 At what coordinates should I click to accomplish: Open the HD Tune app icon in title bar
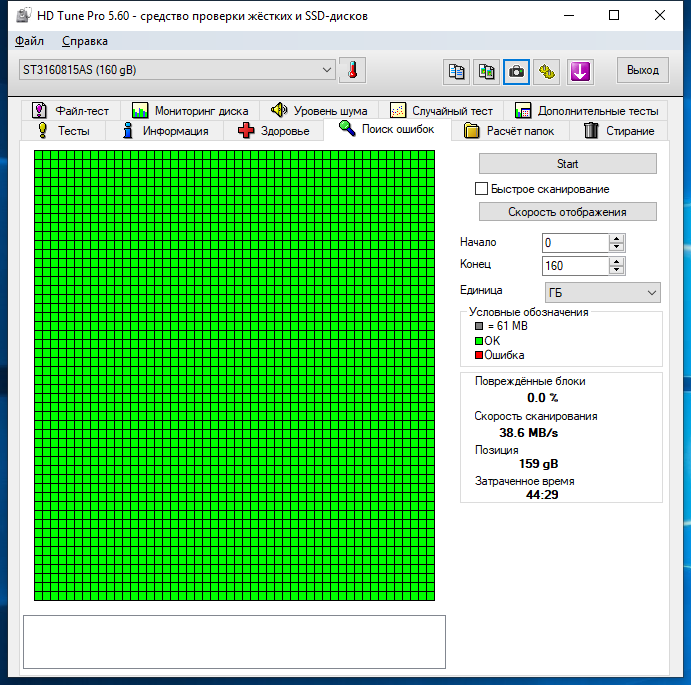[x=24, y=15]
